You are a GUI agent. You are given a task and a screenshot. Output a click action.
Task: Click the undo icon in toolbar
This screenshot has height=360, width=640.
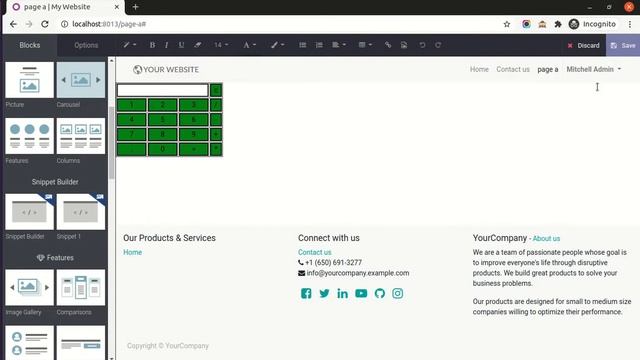point(422,45)
